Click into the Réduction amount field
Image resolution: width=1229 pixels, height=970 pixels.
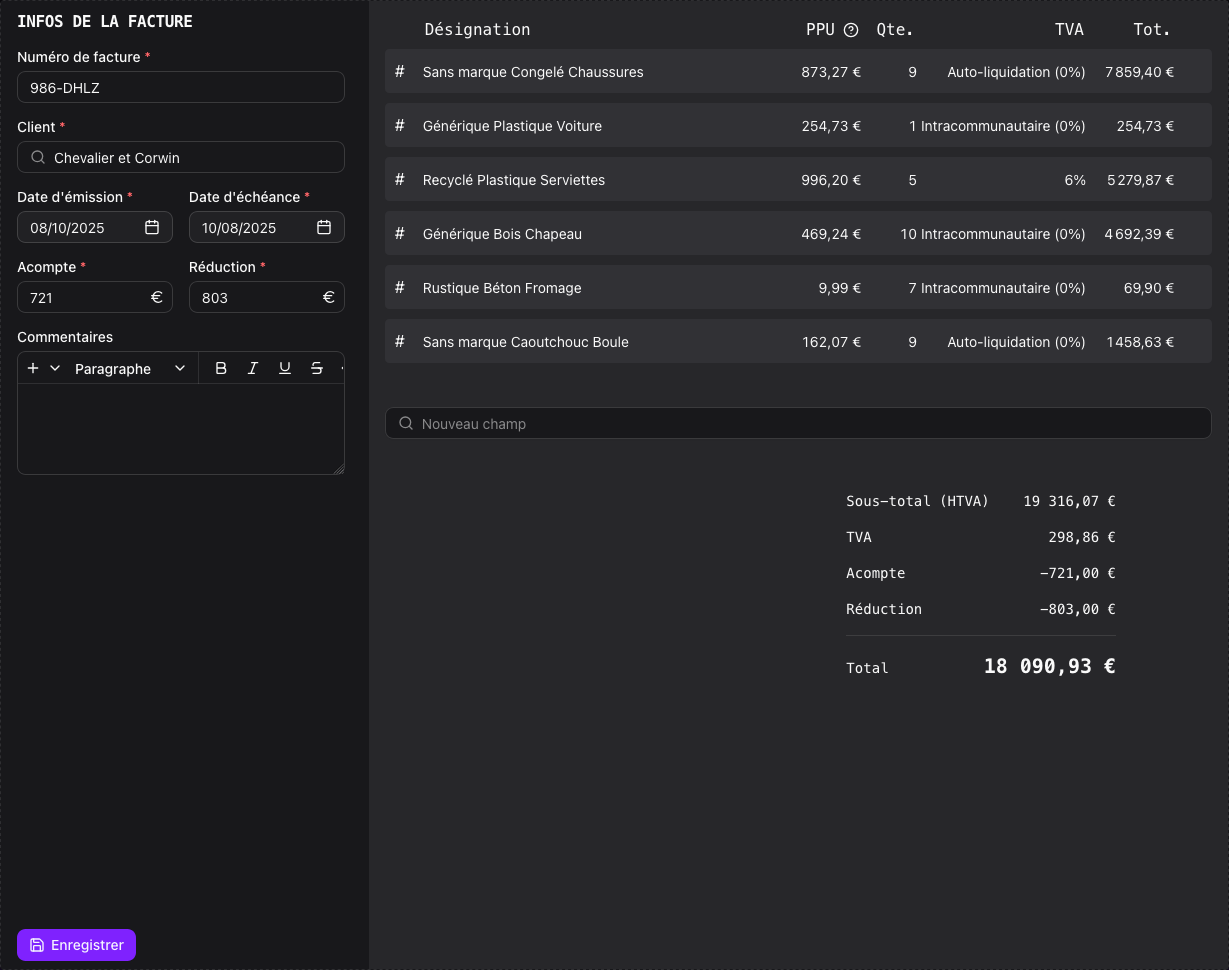pyautogui.click(x=257, y=297)
